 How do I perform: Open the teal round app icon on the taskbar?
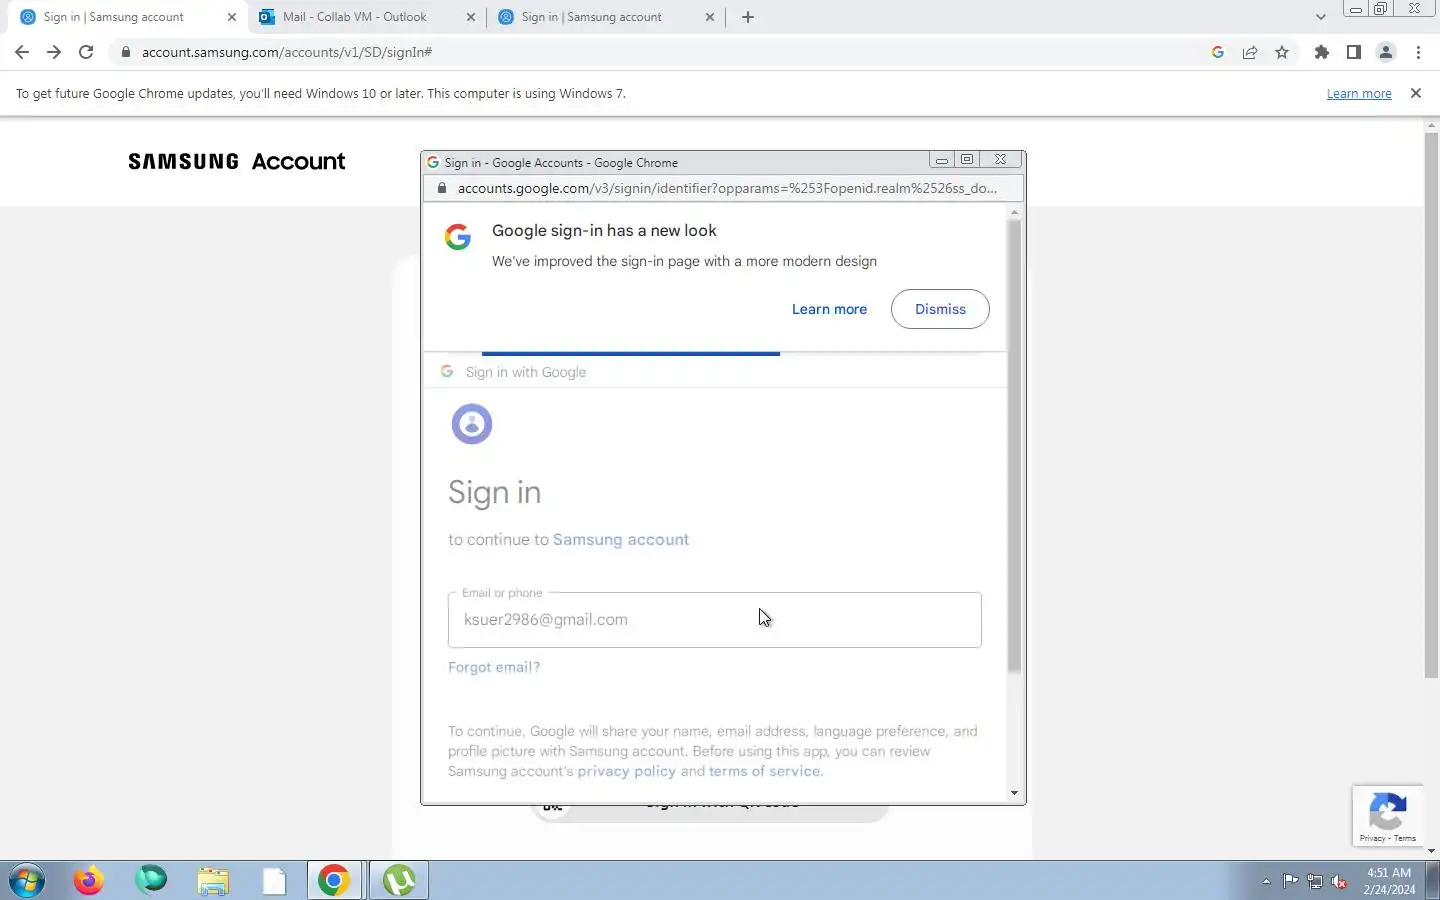point(151,881)
